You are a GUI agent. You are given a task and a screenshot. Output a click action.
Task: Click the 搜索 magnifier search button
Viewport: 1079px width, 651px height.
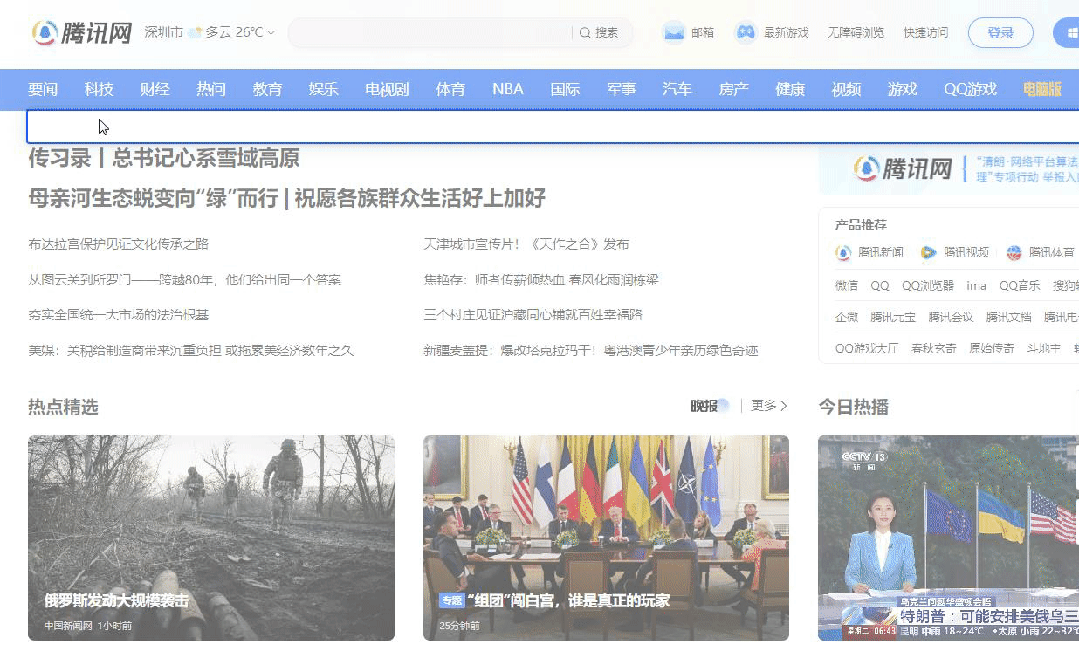[599, 32]
